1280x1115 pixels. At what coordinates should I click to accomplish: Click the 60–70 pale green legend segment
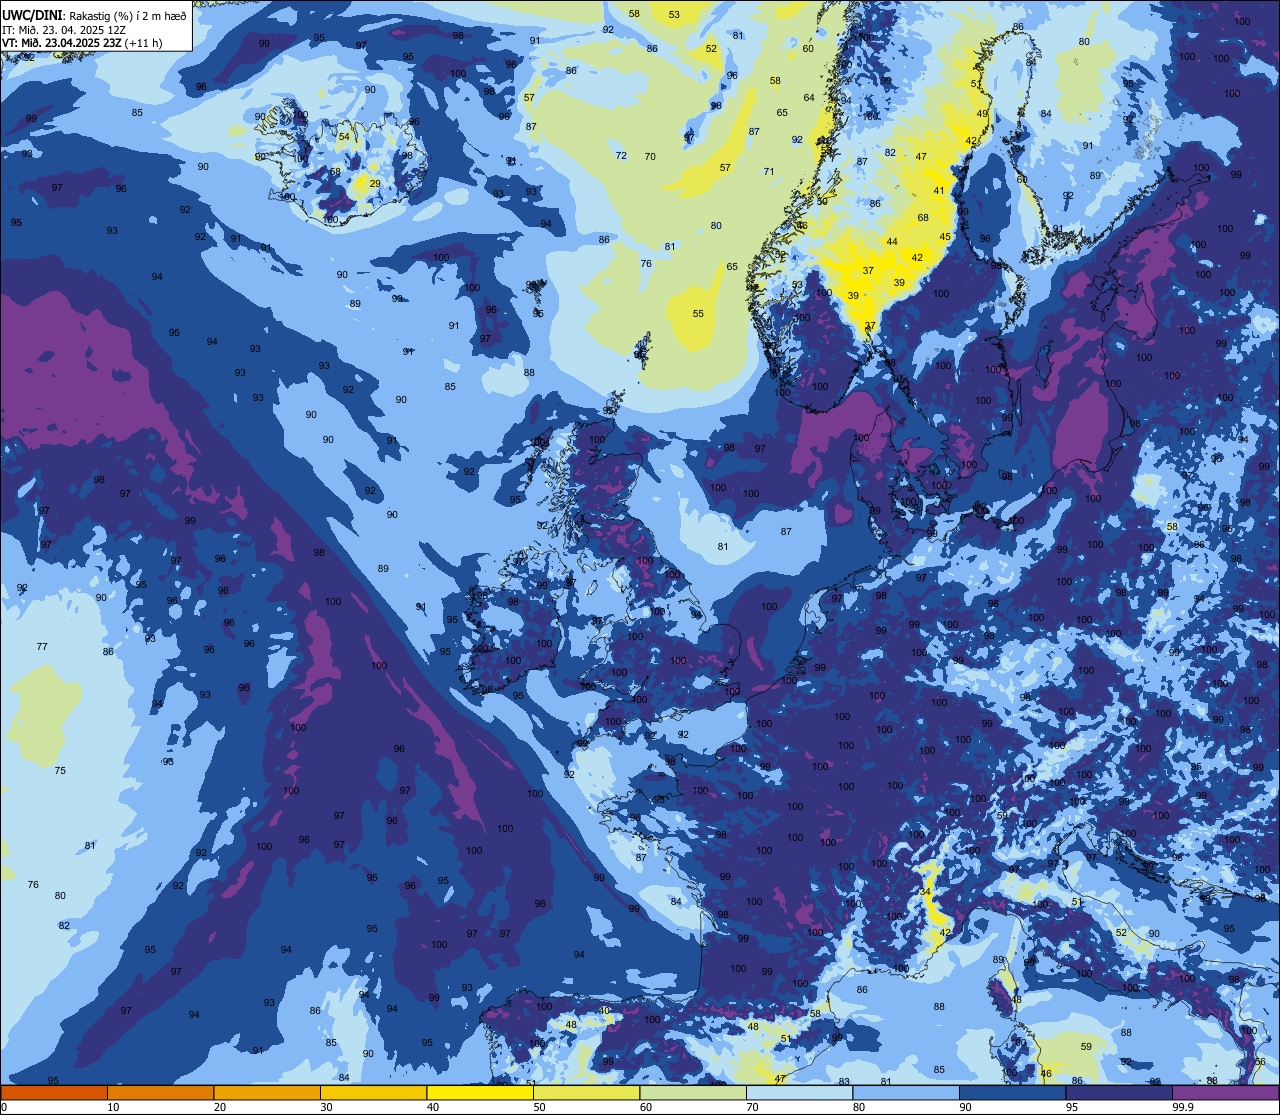(x=693, y=1092)
